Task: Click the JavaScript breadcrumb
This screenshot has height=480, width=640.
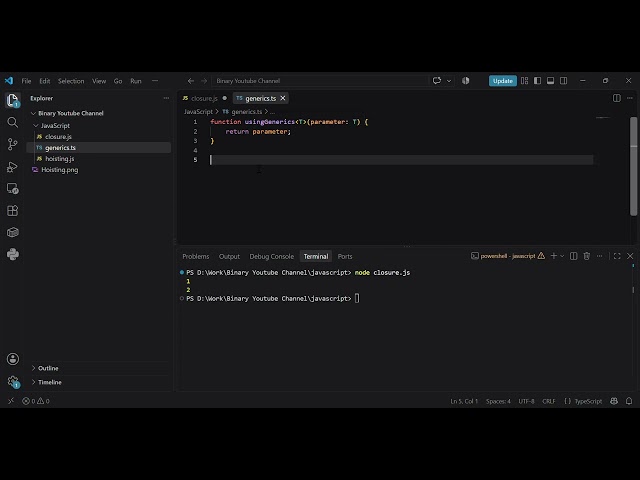Action: point(198,111)
